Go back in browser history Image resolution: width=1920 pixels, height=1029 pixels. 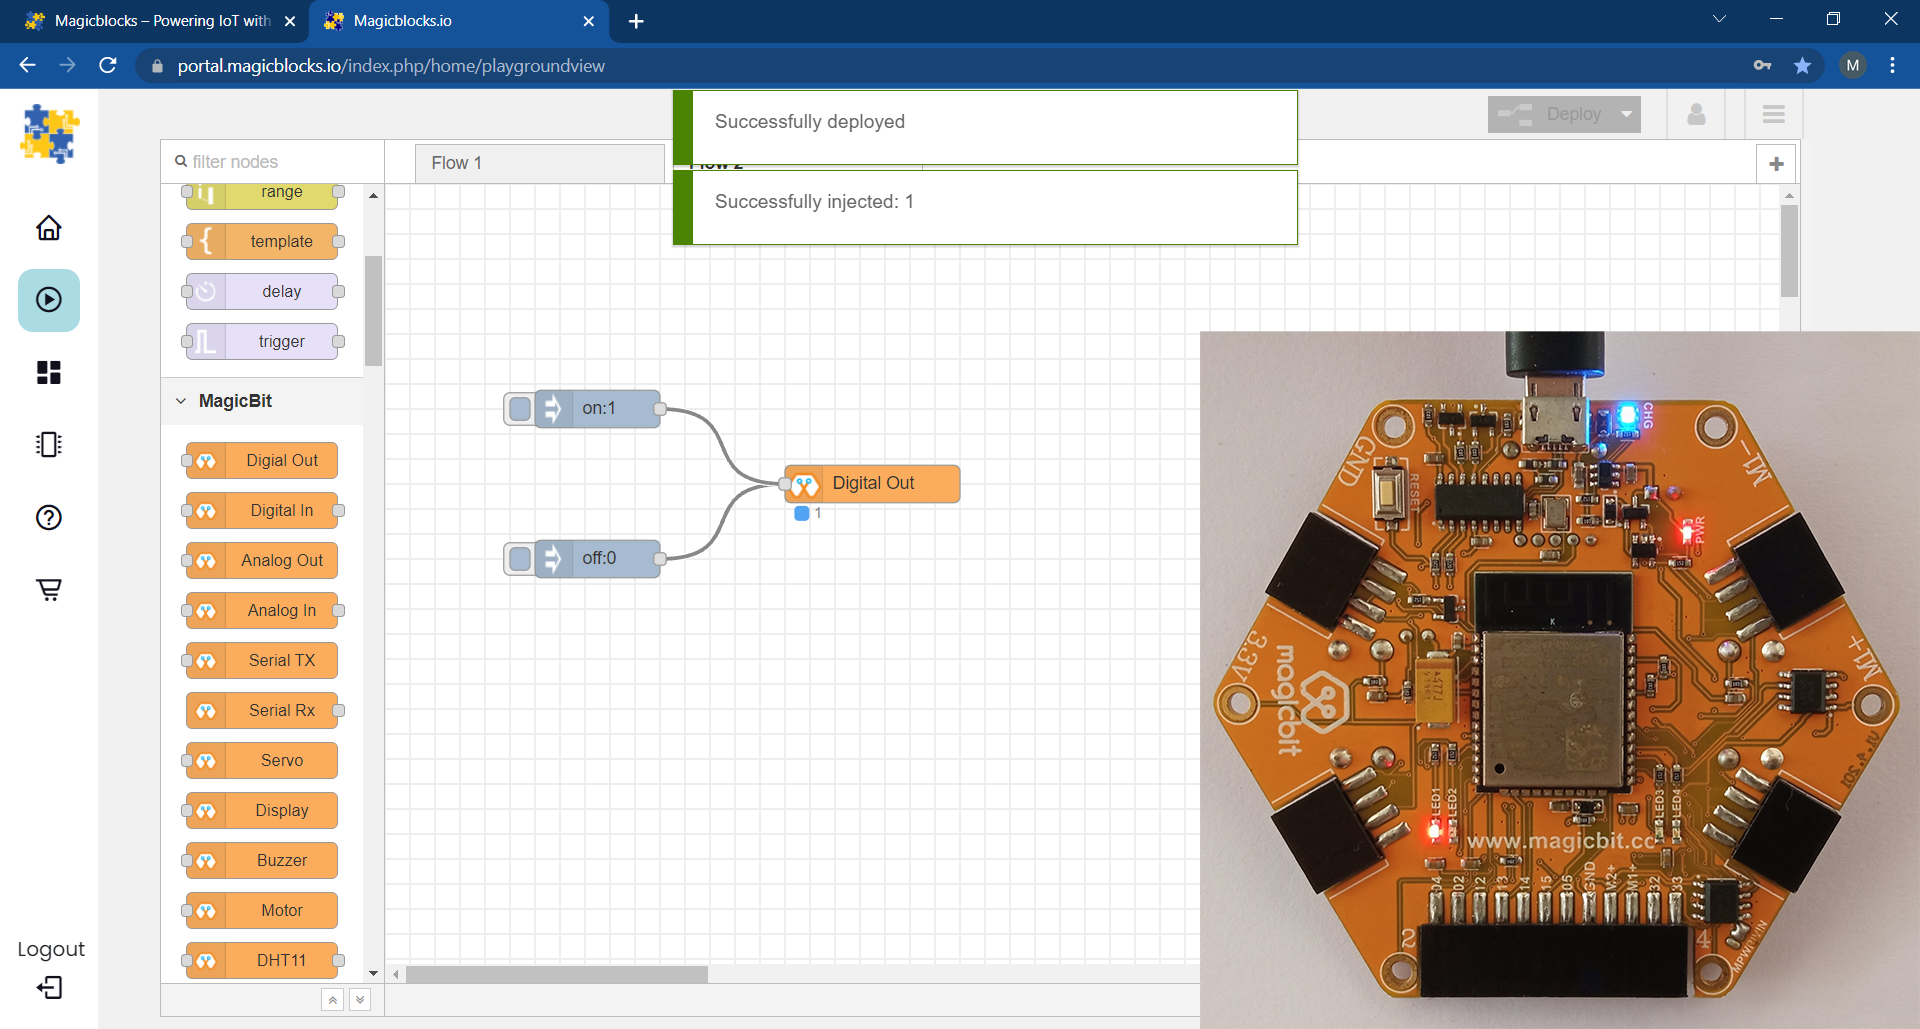[x=27, y=66]
